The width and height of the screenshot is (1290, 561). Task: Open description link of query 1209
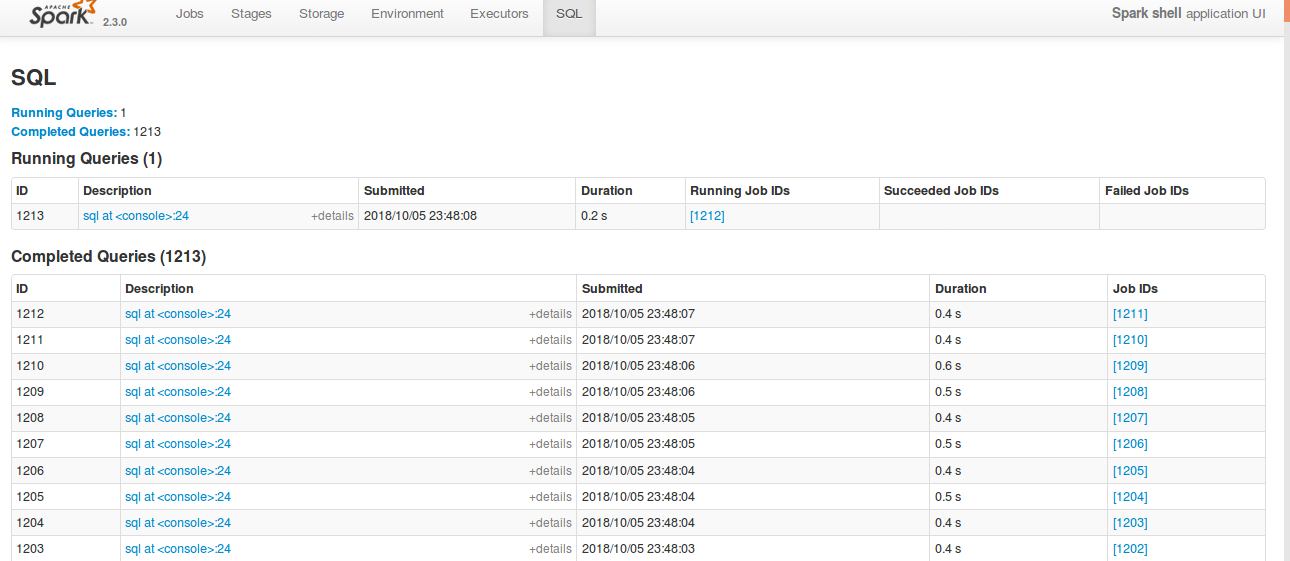[178, 392]
